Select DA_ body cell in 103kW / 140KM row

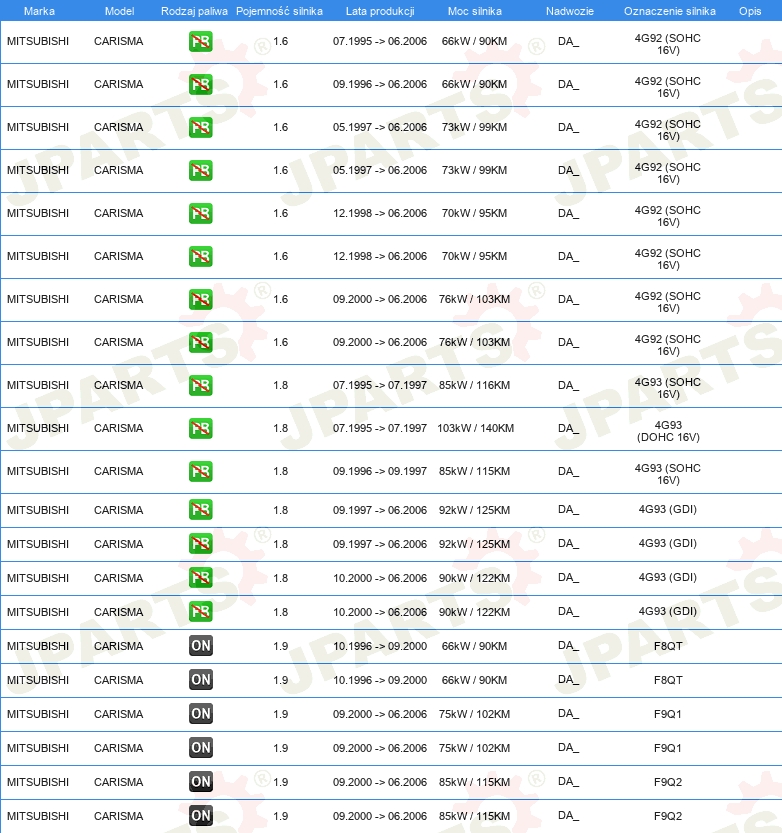(568, 429)
